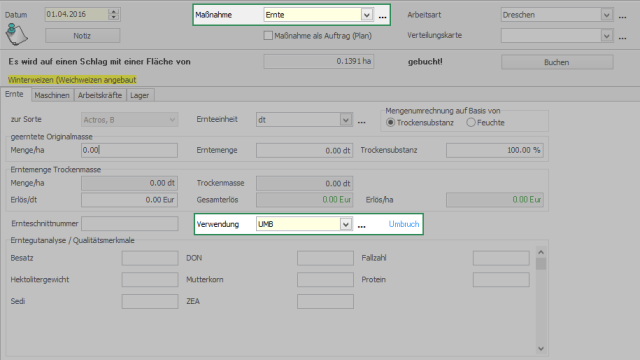Click the quality list scrollbar up arrow
640x360 pixels.
point(541,252)
